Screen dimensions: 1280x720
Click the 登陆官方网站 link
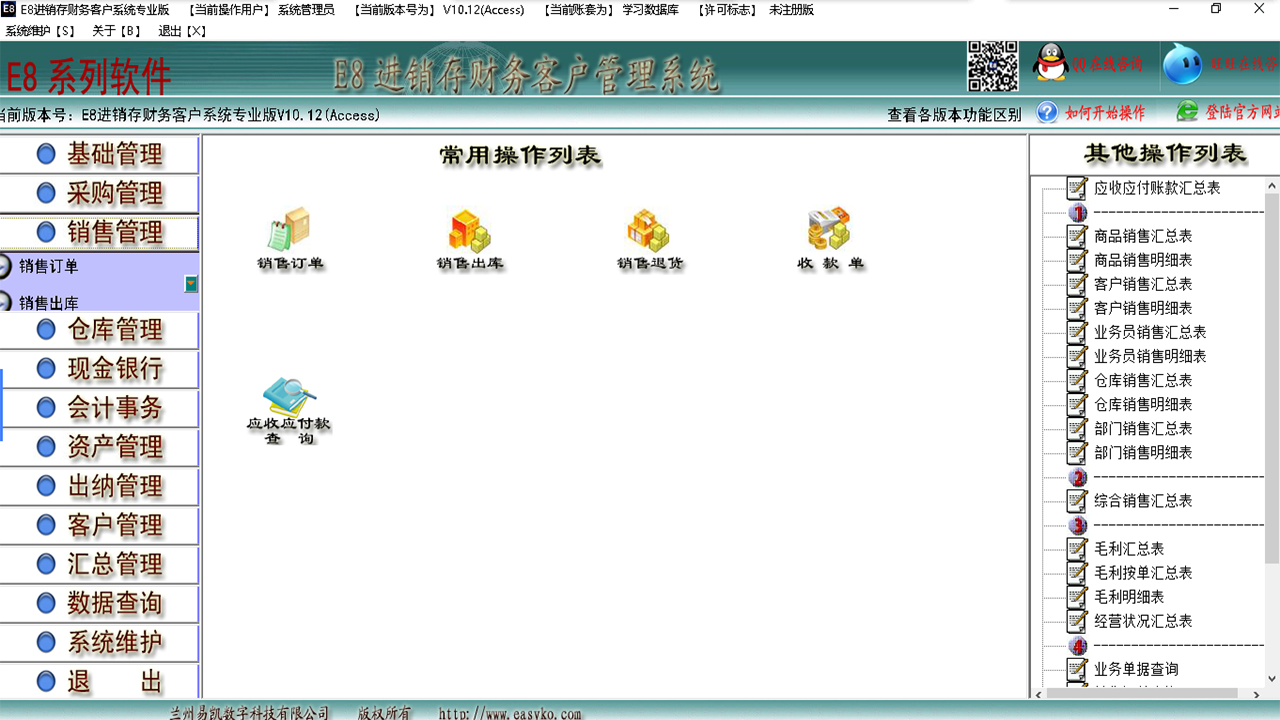click(x=1242, y=112)
